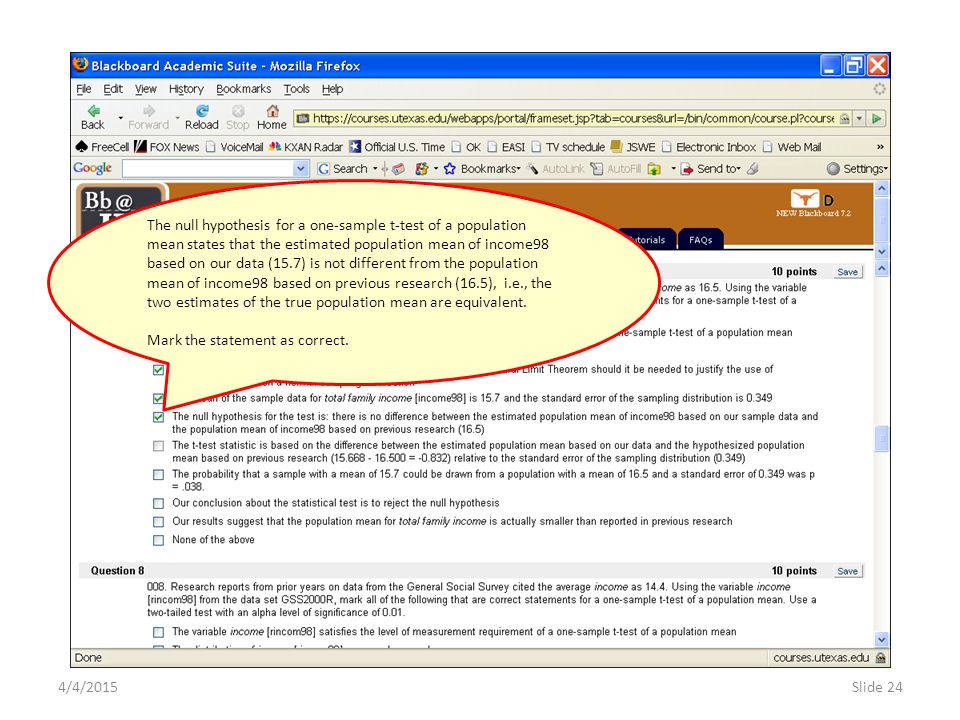Uncheck the null hypothesis statement checkbox
Image resolution: width=960 pixels, height=720 pixels.
159,417
